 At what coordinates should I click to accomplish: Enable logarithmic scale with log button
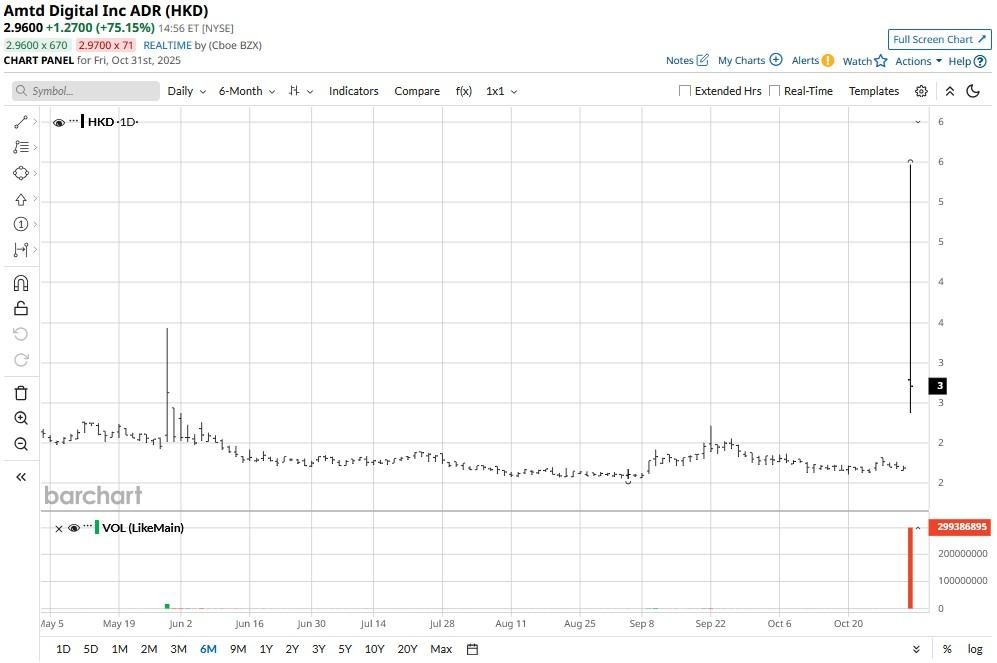974,648
